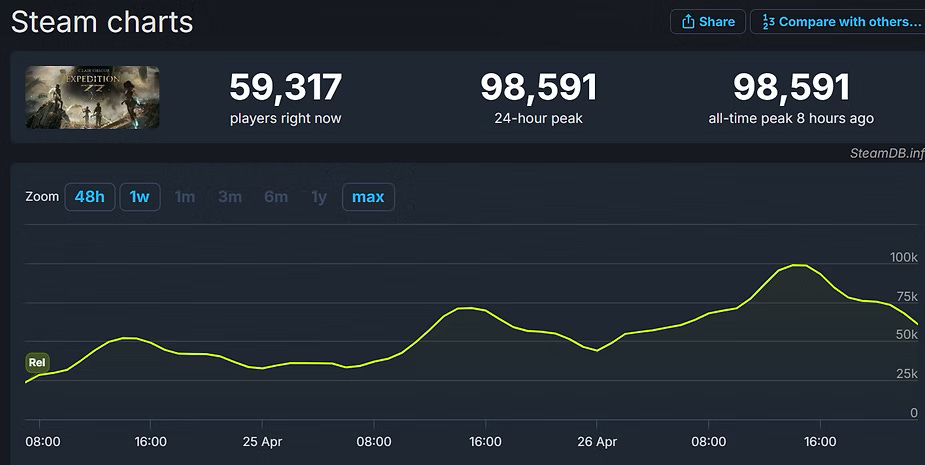
Task: Click the Steam charts heading
Action: pyautogui.click(x=102, y=22)
